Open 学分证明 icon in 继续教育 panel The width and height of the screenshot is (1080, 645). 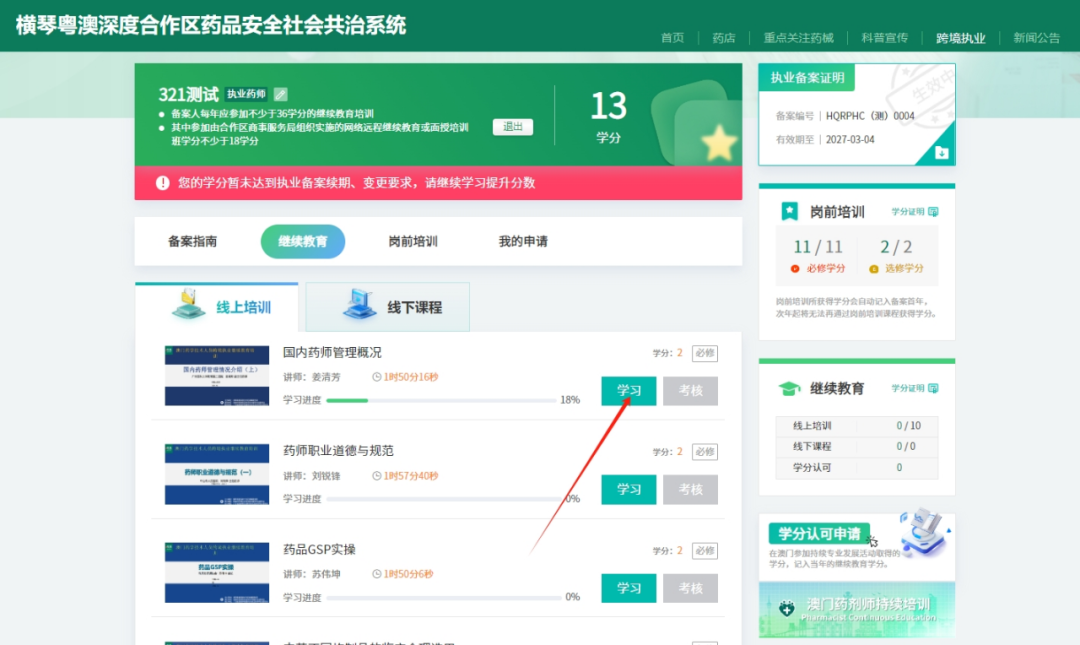[x=932, y=387]
